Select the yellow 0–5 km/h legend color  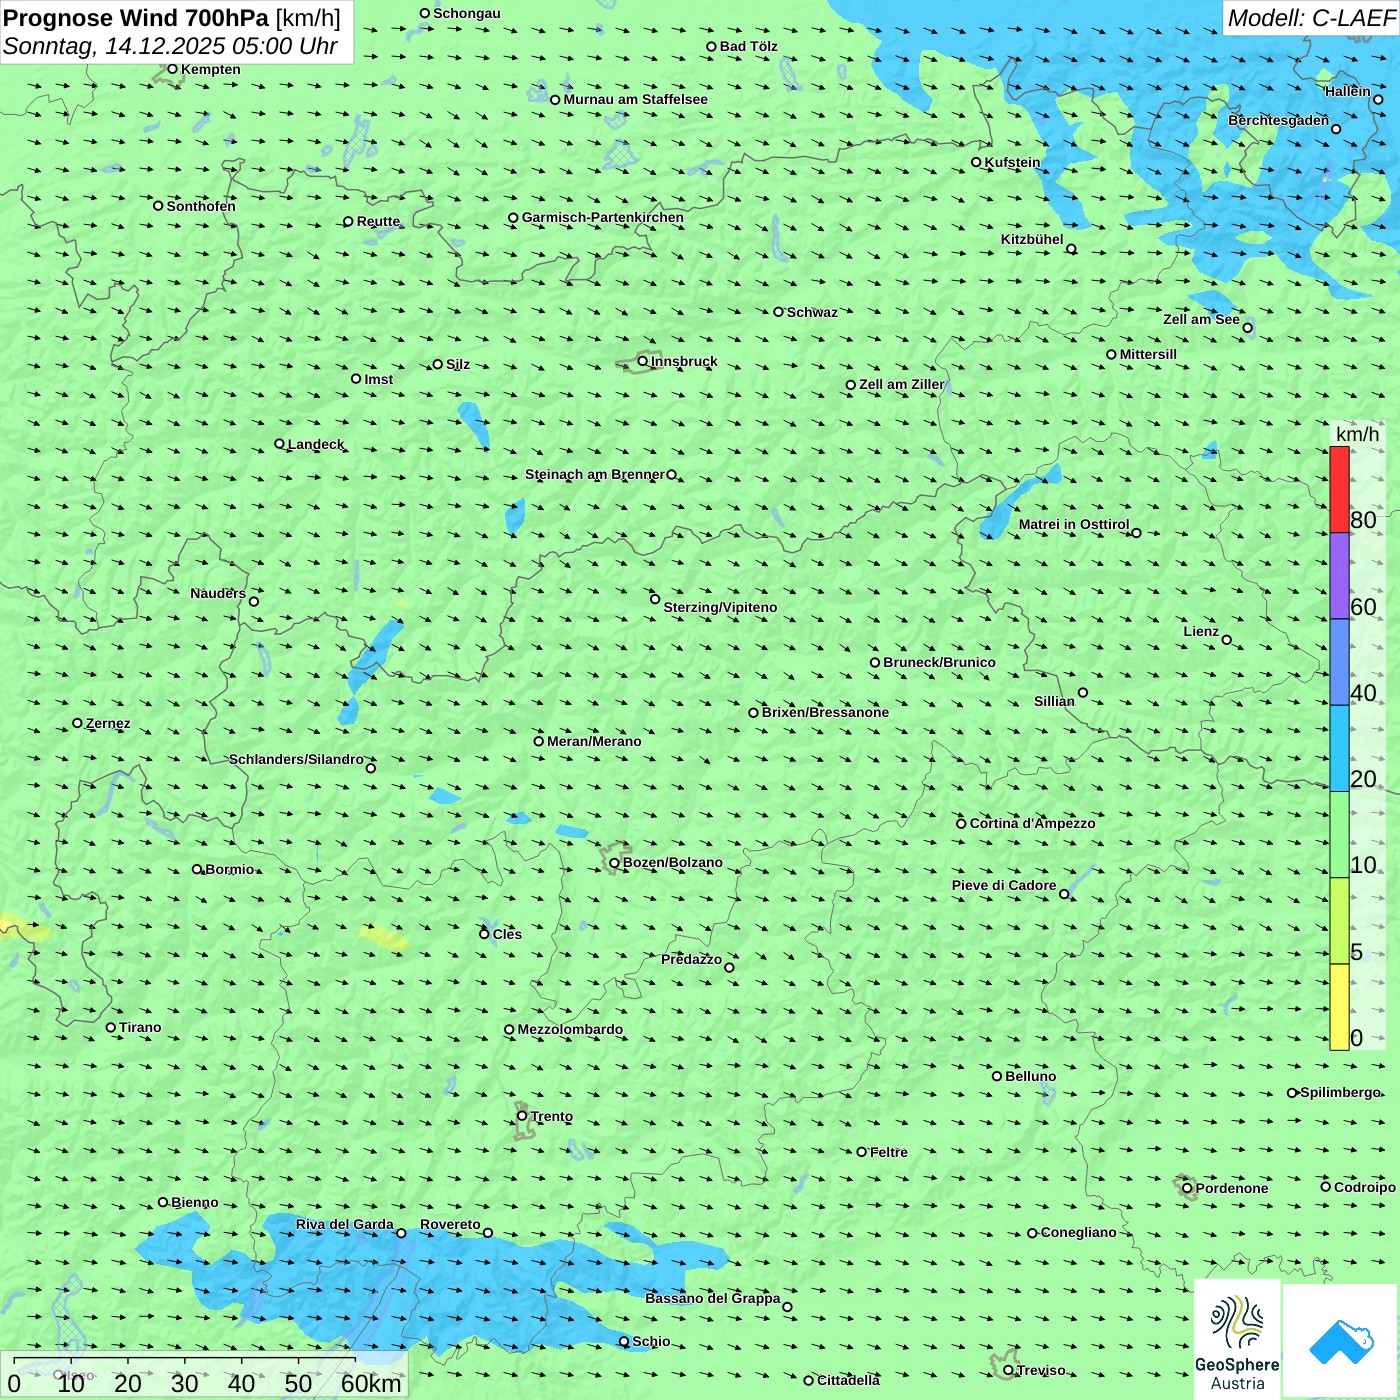tap(1339, 1007)
